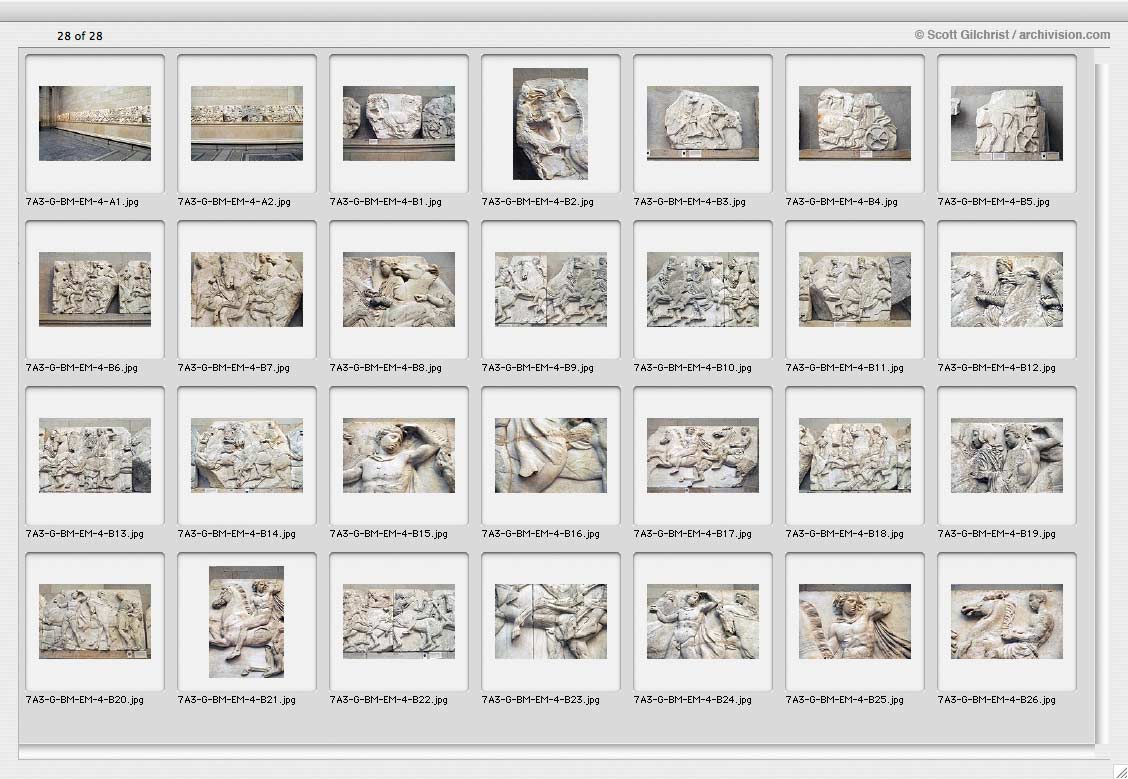Click file name 7A3-G-BM-EM-4-B10.jpg
Viewport: 1128px width, 779px height.
pyautogui.click(x=692, y=368)
